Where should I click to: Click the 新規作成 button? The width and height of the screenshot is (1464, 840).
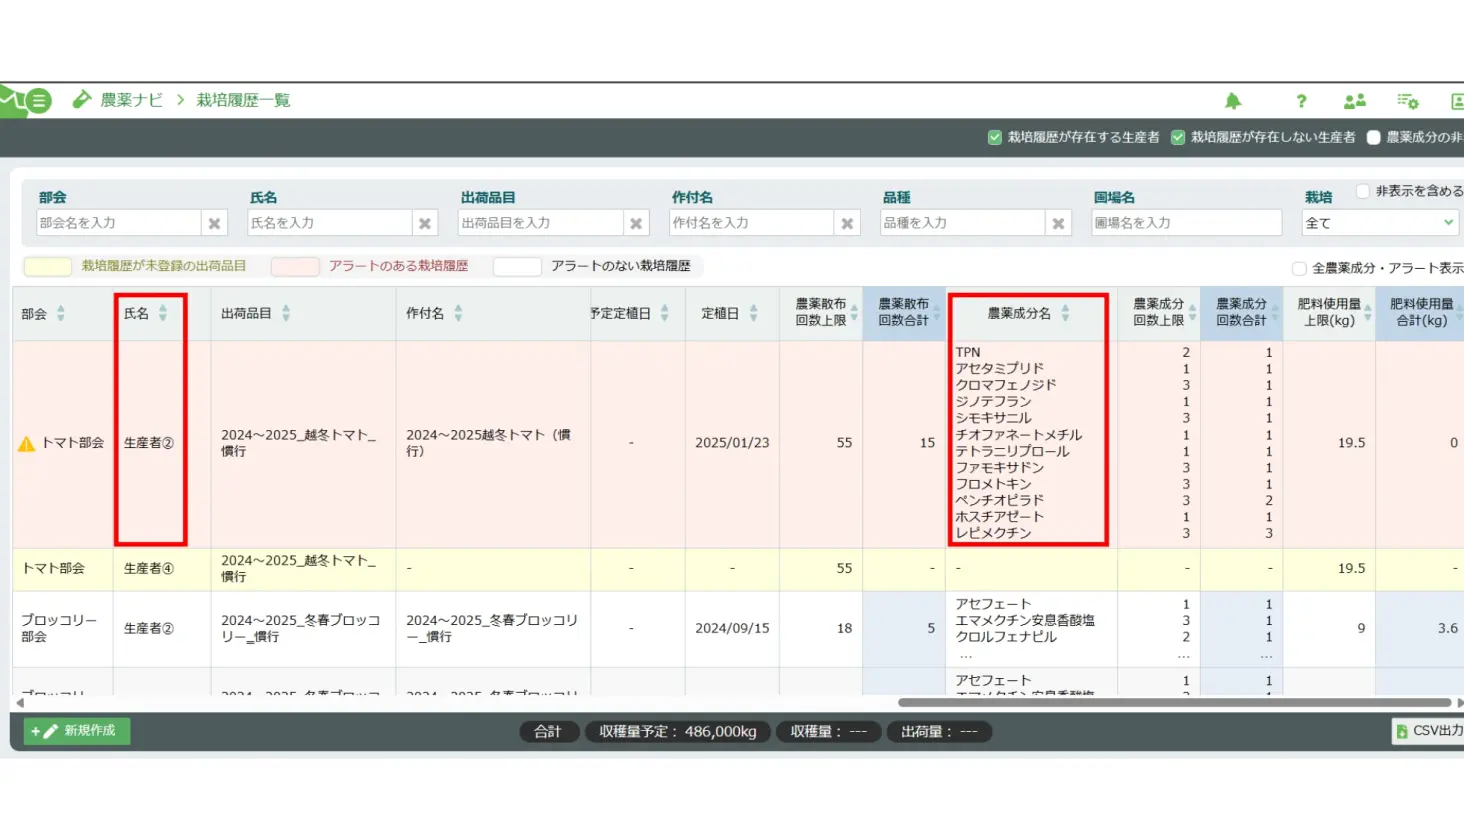(77, 731)
